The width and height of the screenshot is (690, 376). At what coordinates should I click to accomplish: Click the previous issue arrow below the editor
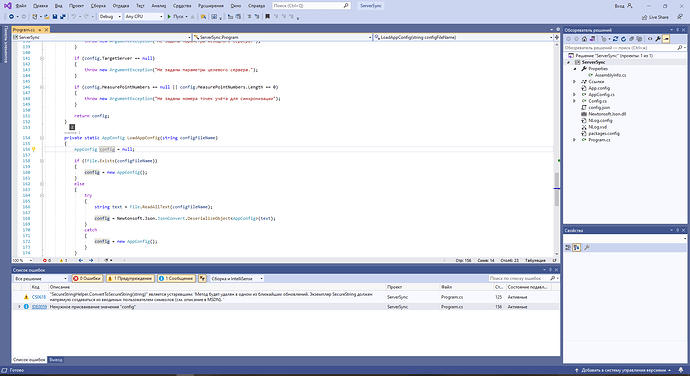(x=81, y=260)
